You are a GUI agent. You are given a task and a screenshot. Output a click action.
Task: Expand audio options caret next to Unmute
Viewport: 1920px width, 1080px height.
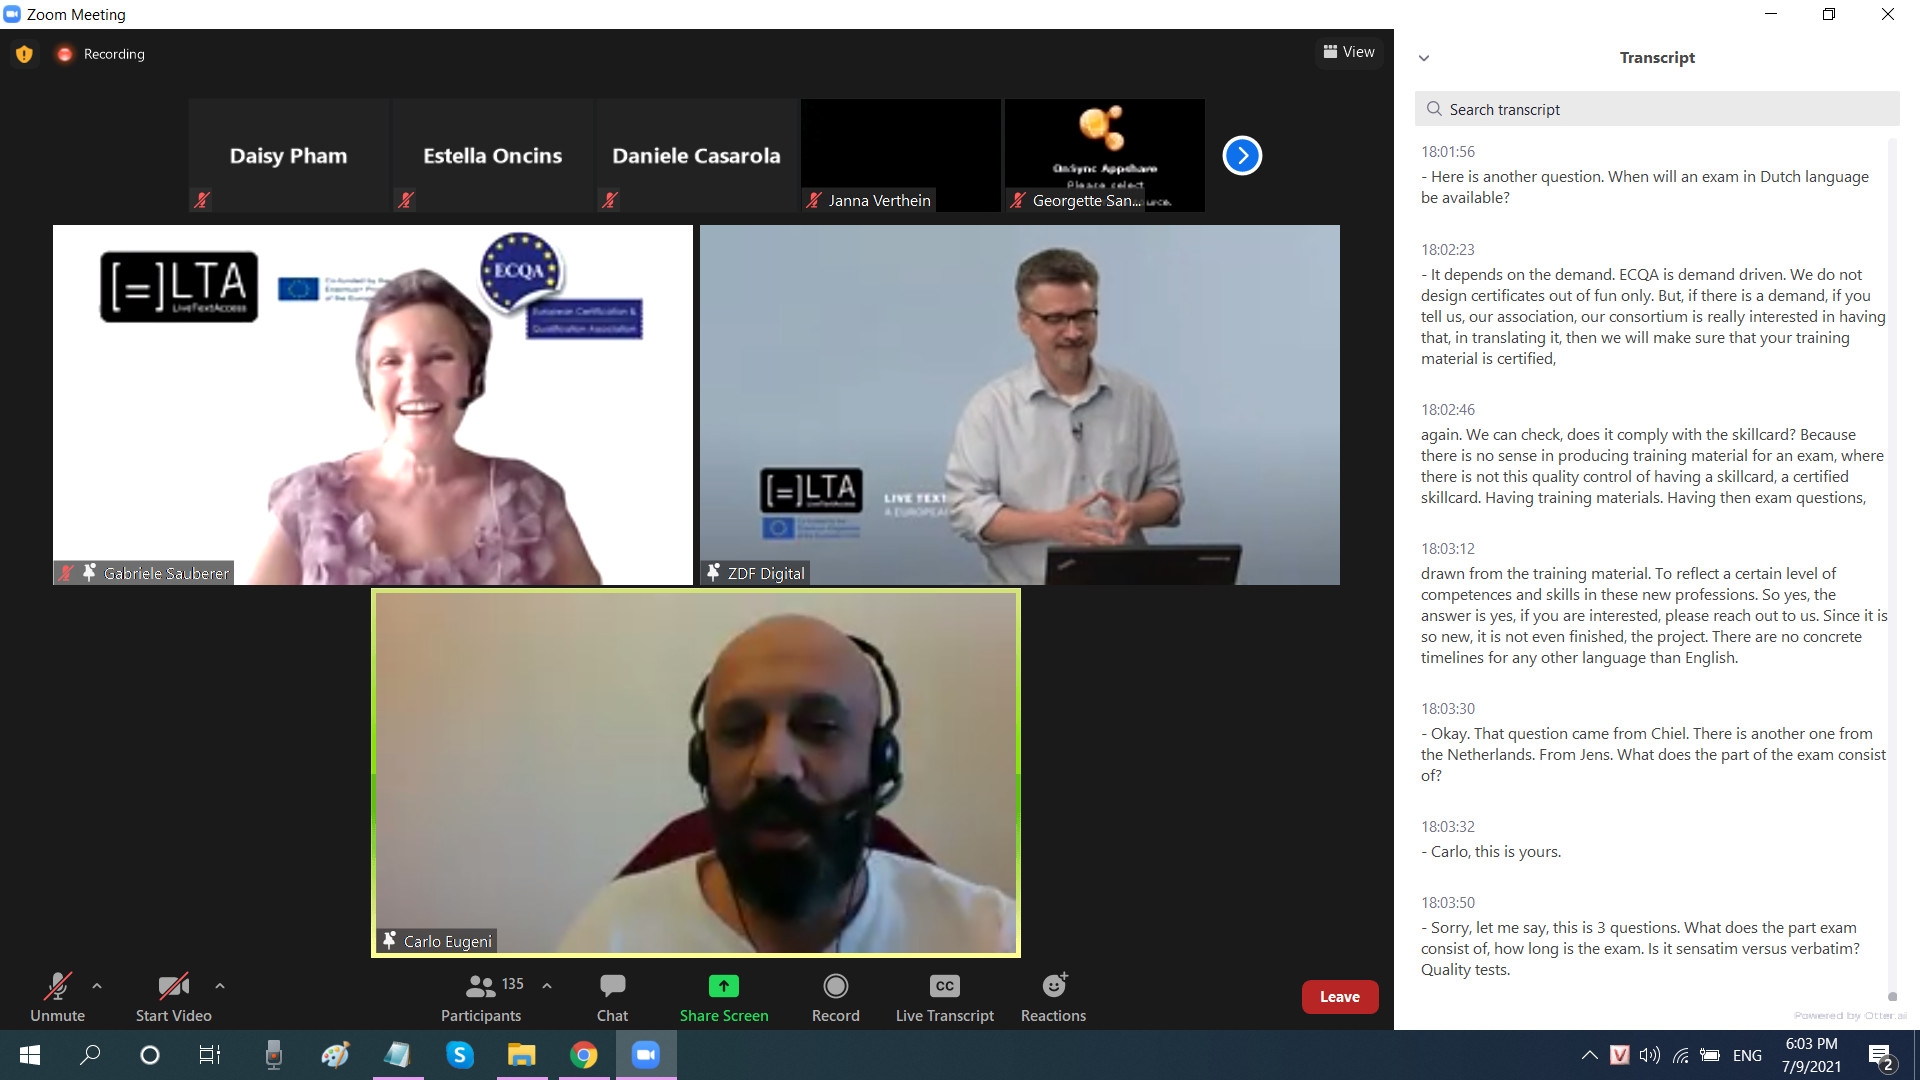pyautogui.click(x=97, y=986)
